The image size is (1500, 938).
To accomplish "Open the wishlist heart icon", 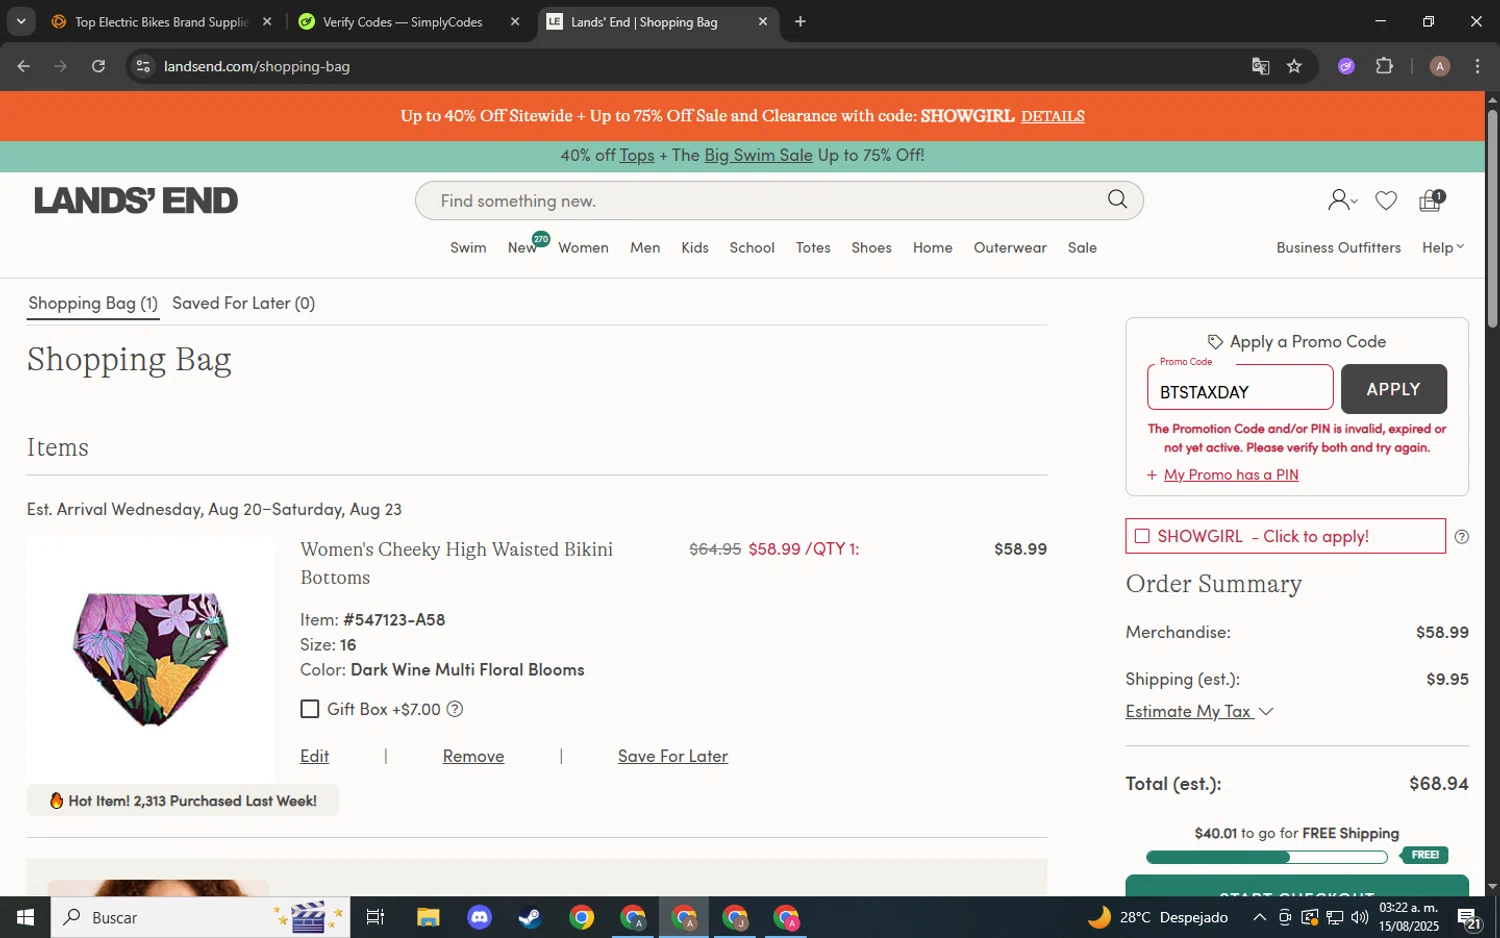I will coord(1386,201).
